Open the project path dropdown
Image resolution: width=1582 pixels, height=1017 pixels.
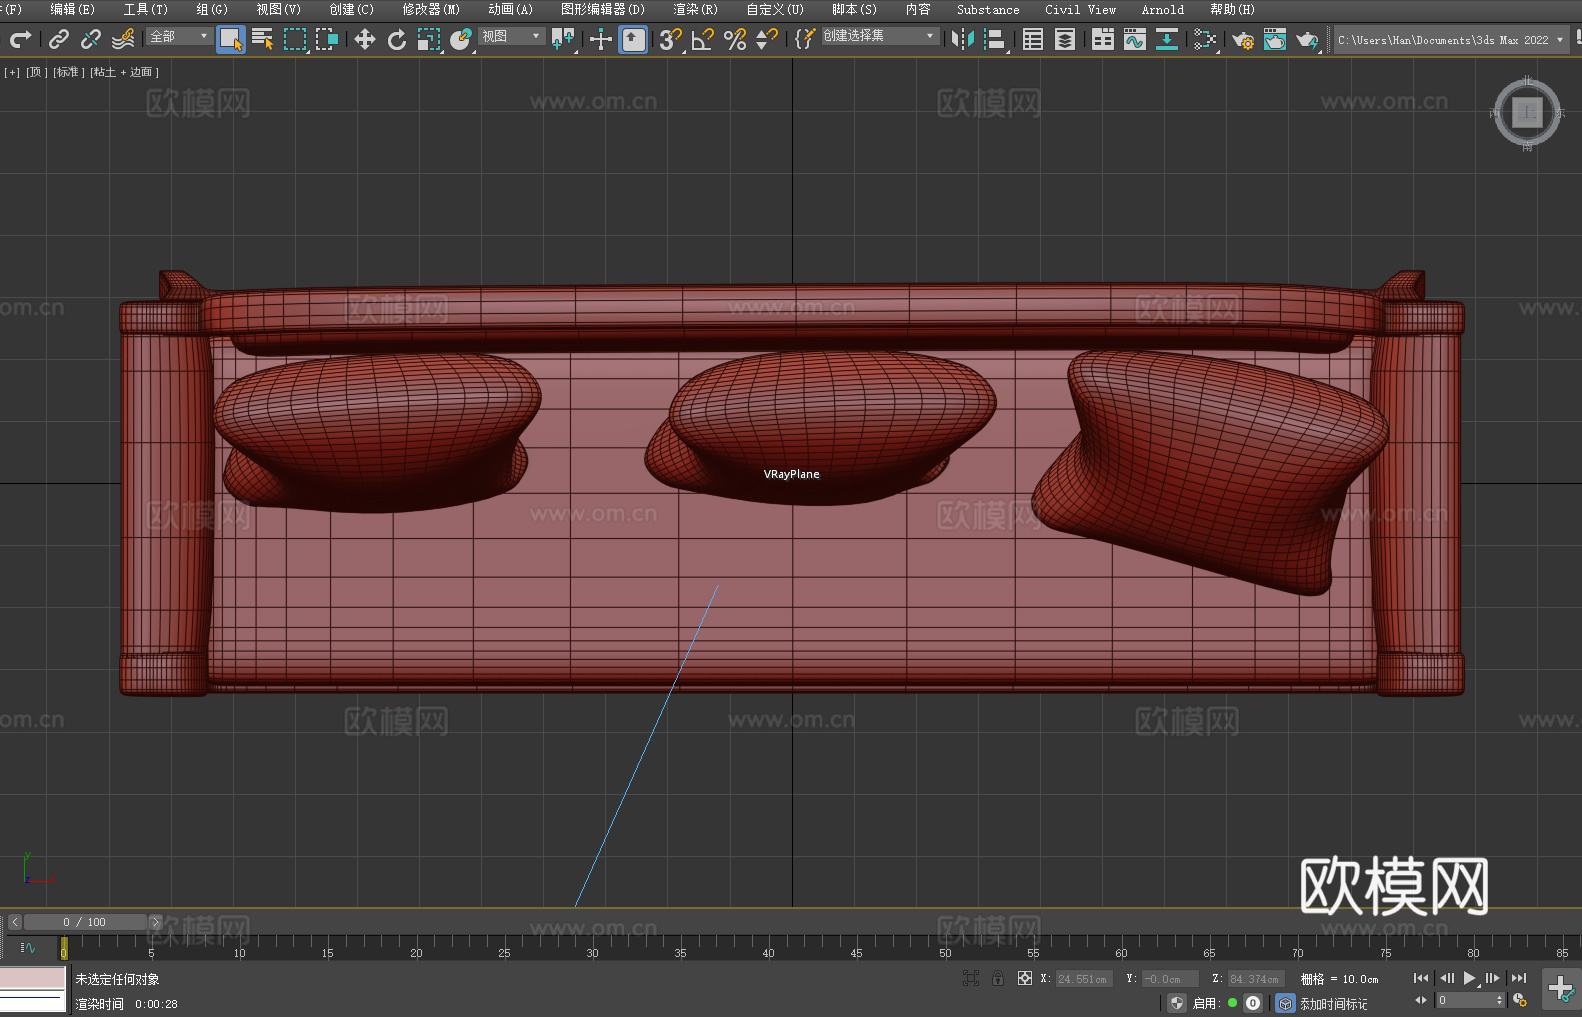[x=1450, y=40]
